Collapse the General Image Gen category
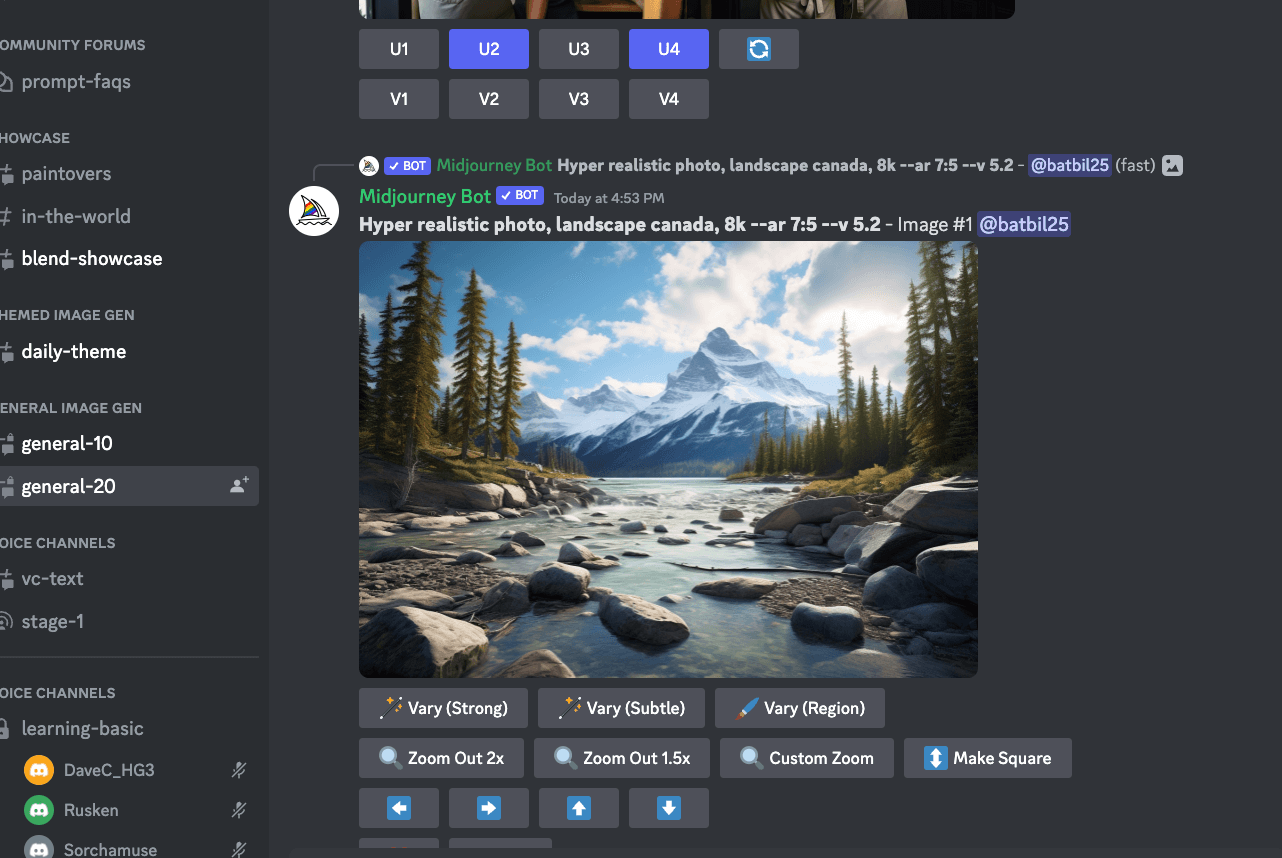The height and width of the screenshot is (858, 1282). pyautogui.click(x=71, y=408)
